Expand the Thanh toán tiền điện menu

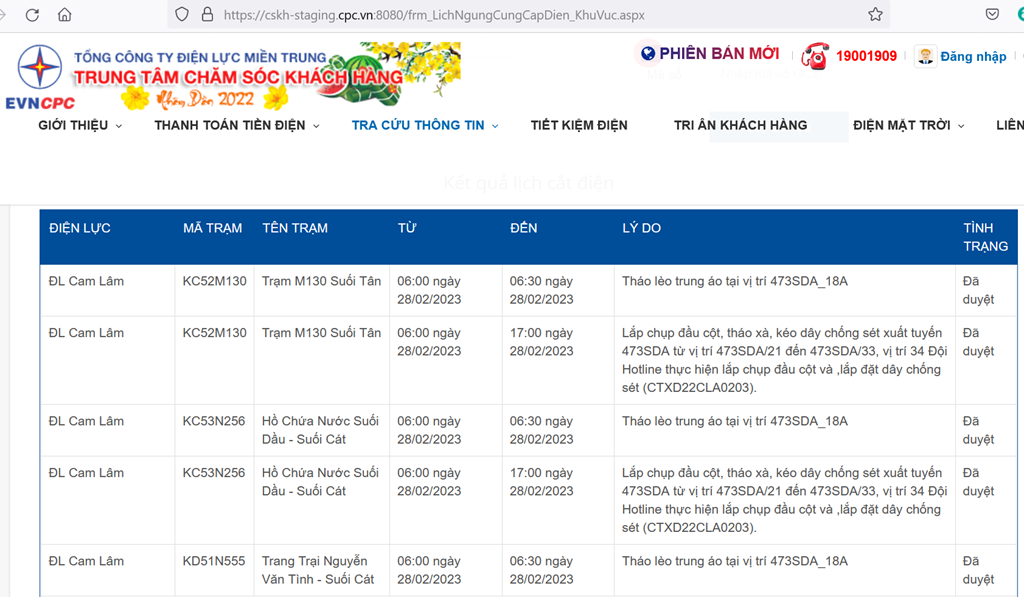click(x=237, y=125)
